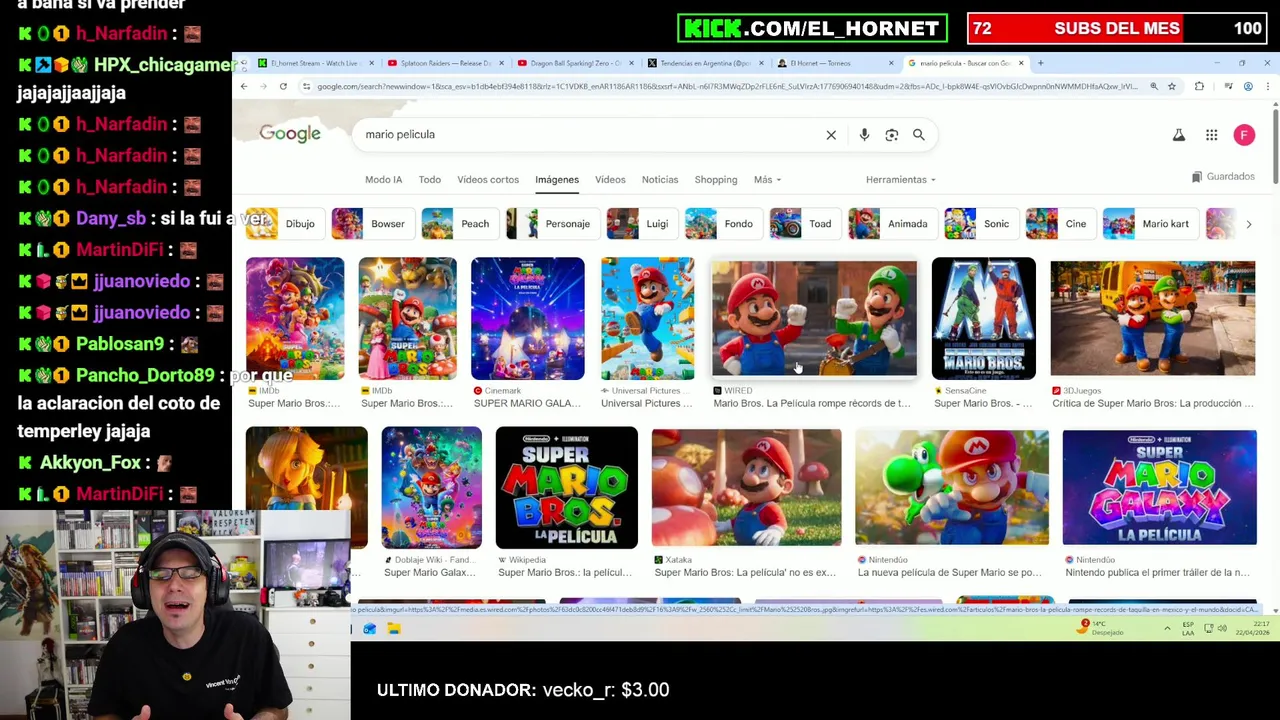Open Guardados saved items
1280x720 pixels.
pyautogui.click(x=1223, y=177)
